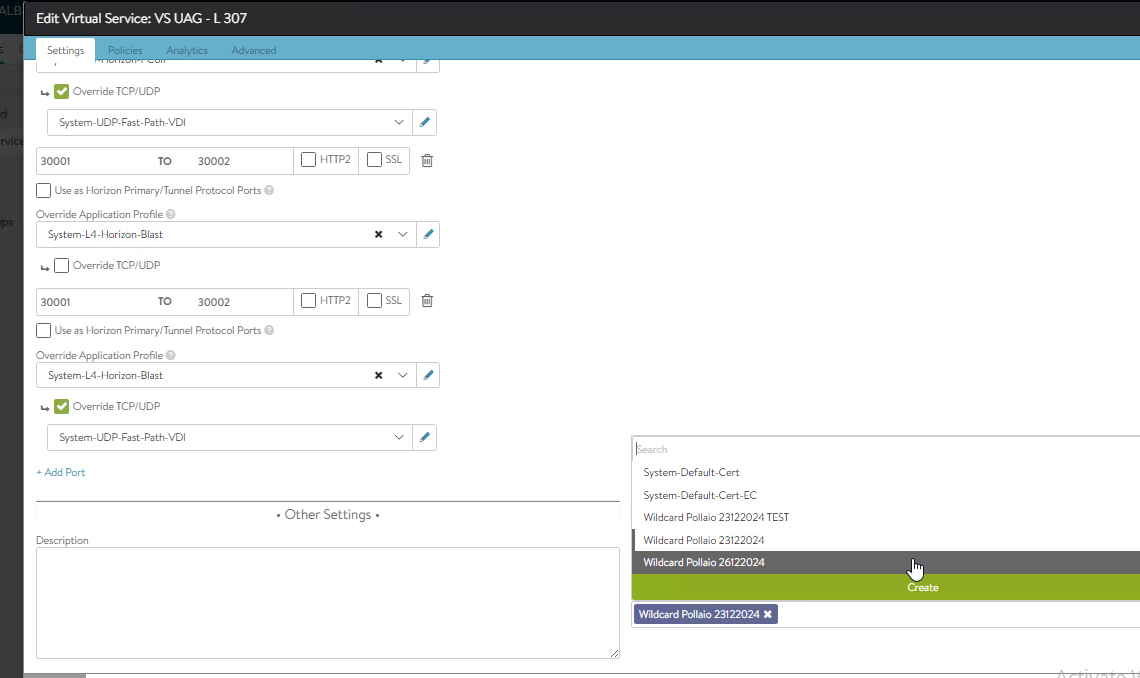Enable SSL on the second port row
Viewport: 1140px width, 678px height.
375,301
